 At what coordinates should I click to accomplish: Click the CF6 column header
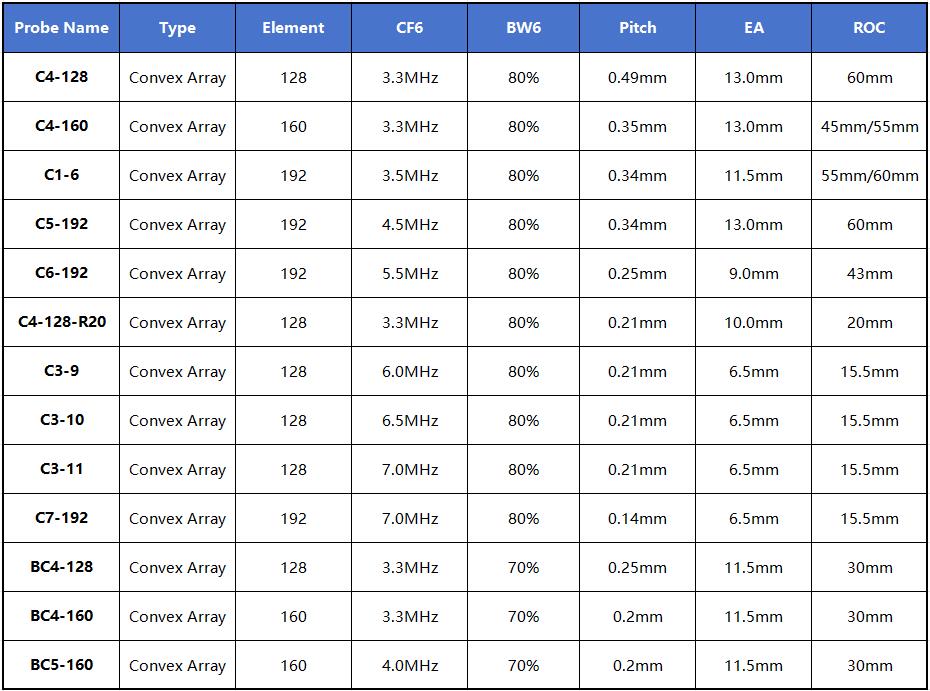click(x=409, y=28)
